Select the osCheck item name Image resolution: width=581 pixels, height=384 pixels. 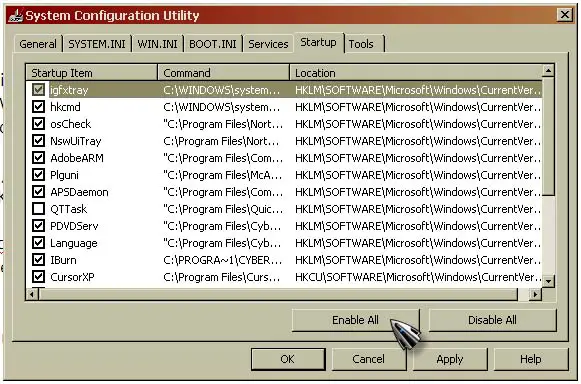click(x=71, y=124)
